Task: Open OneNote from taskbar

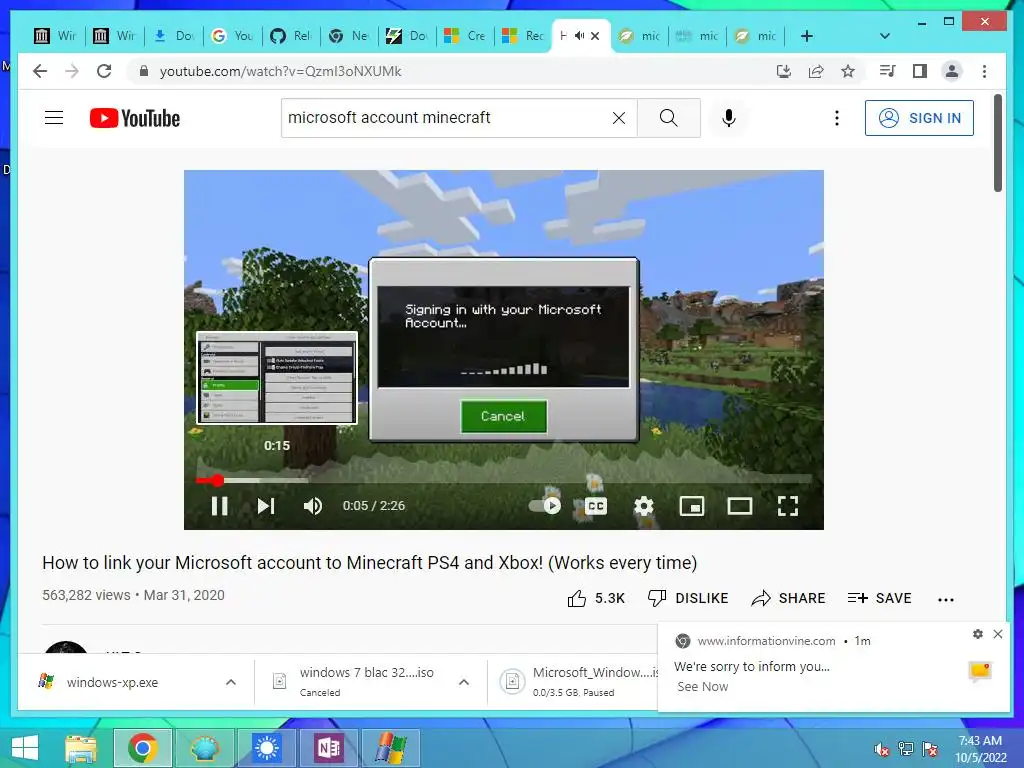Action: pyautogui.click(x=328, y=748)
